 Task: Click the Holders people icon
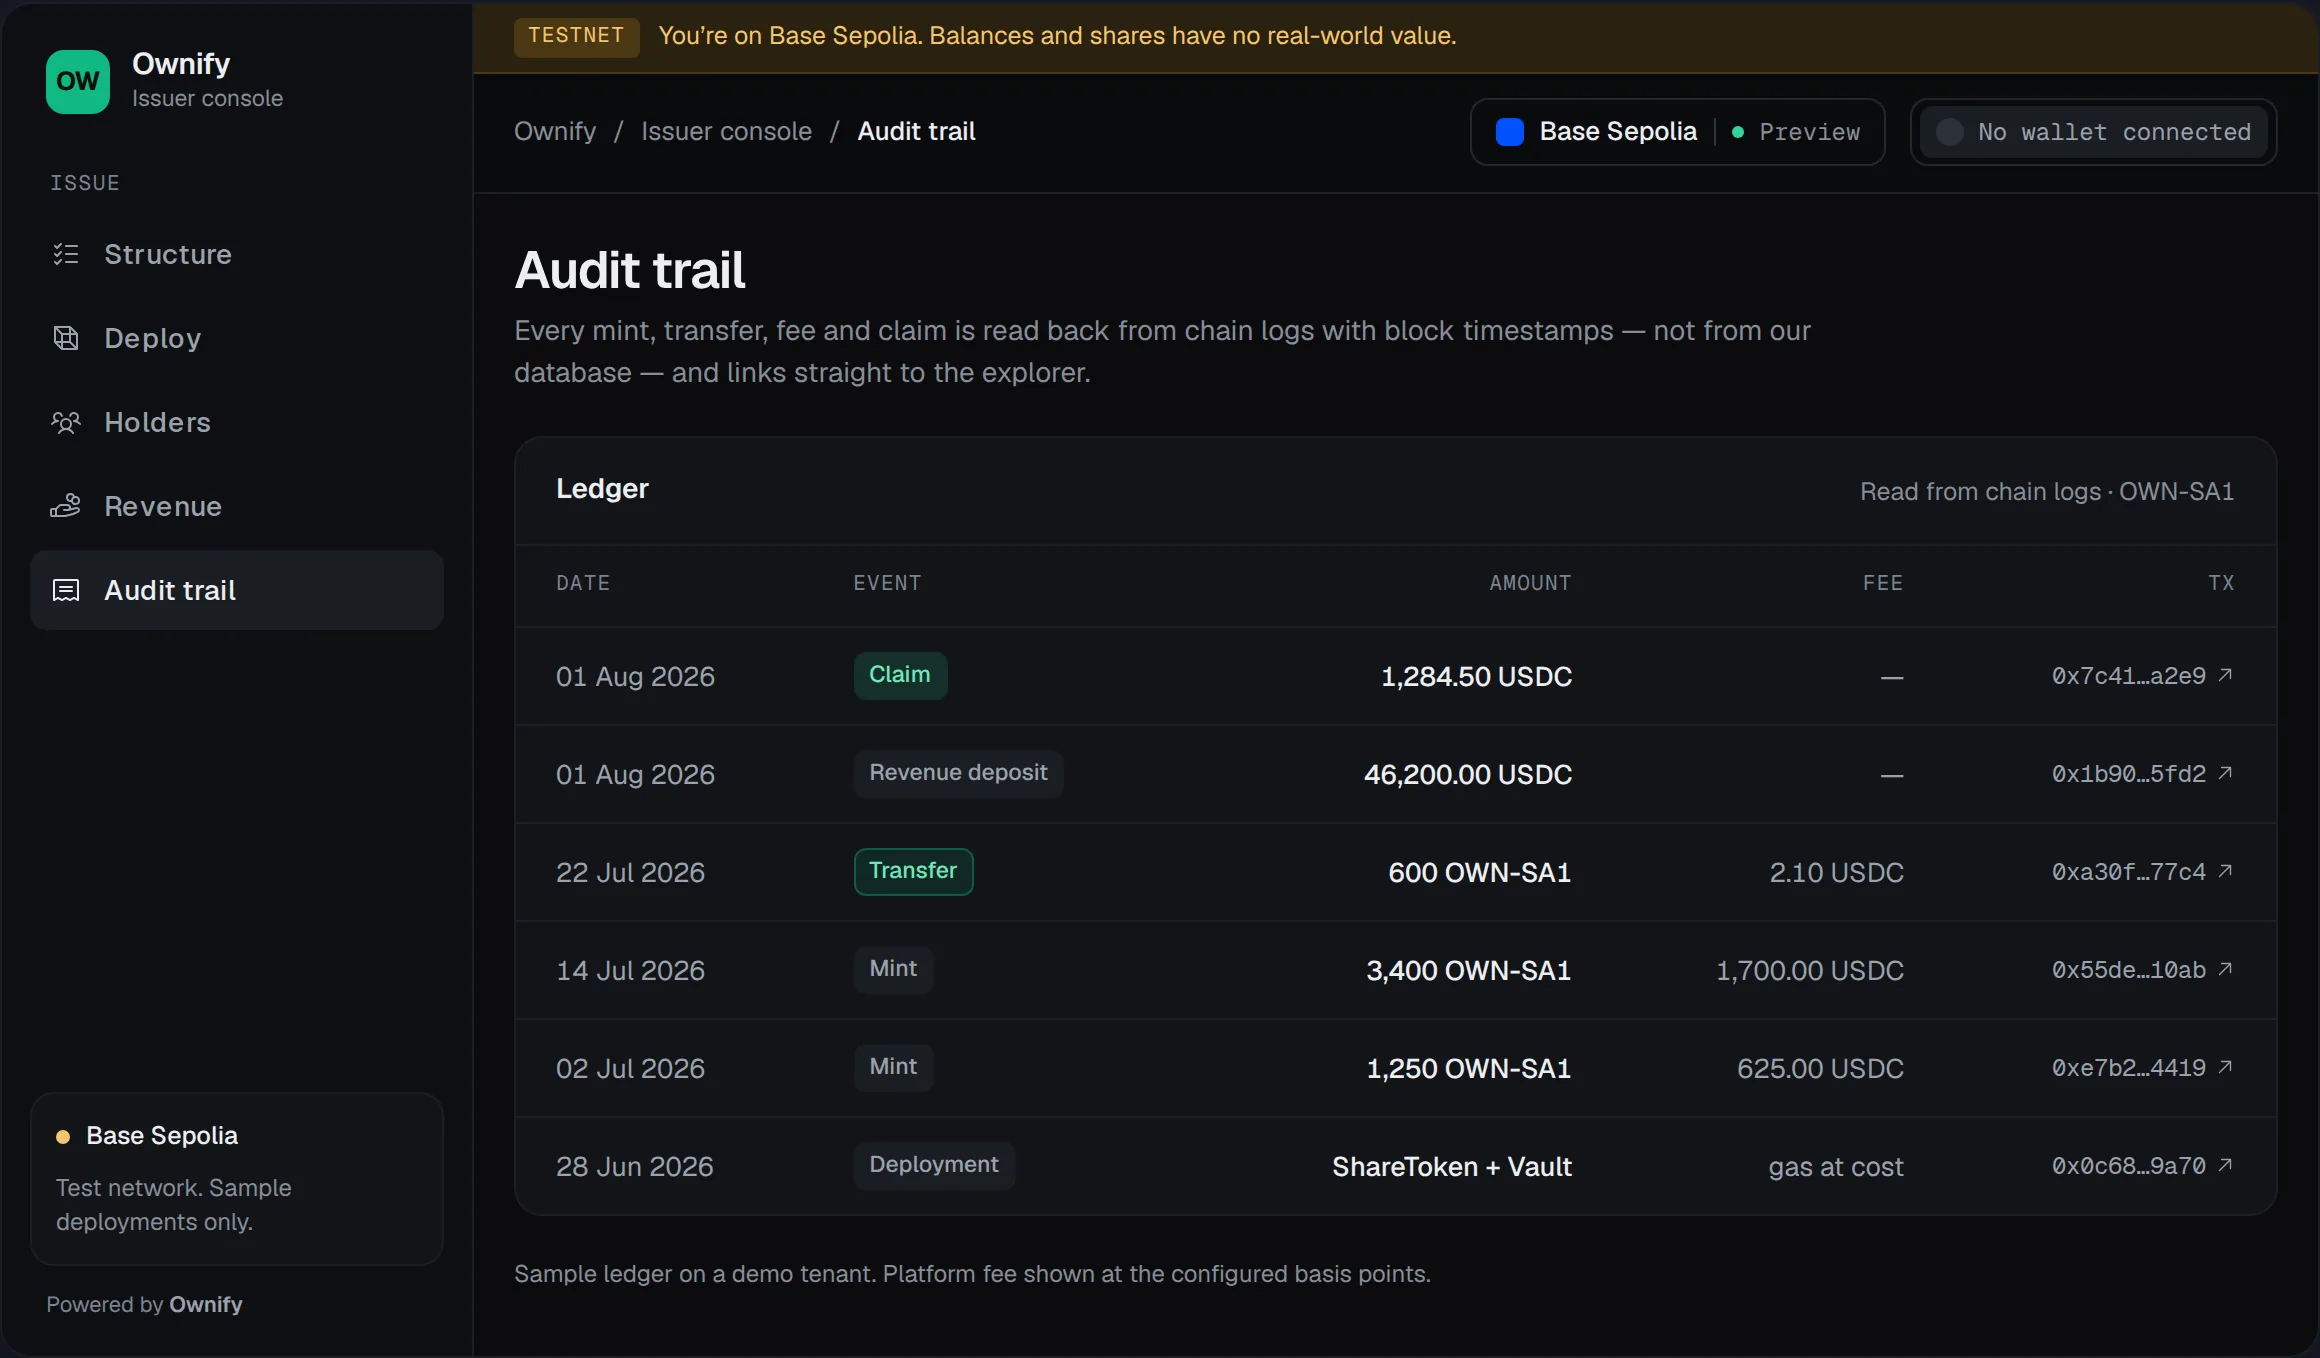pyautogui.click(x=66, y=422)
